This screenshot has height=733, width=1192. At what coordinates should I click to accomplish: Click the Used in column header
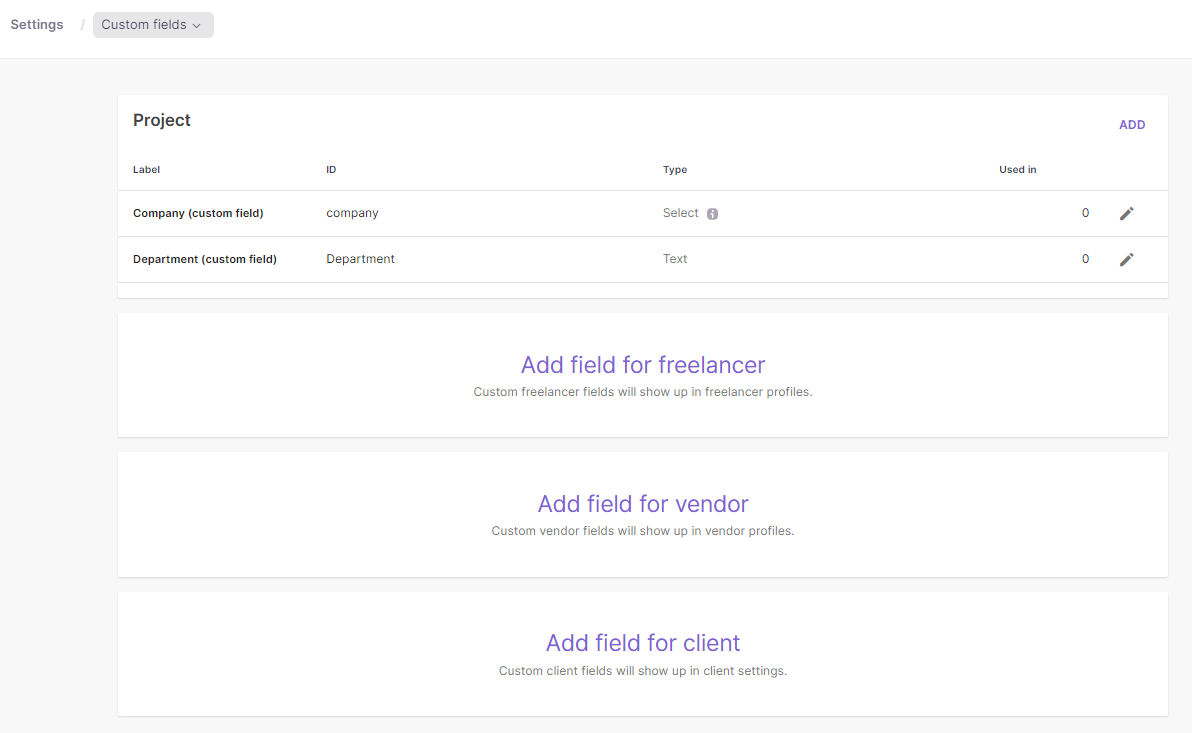tap(1018, 170)
